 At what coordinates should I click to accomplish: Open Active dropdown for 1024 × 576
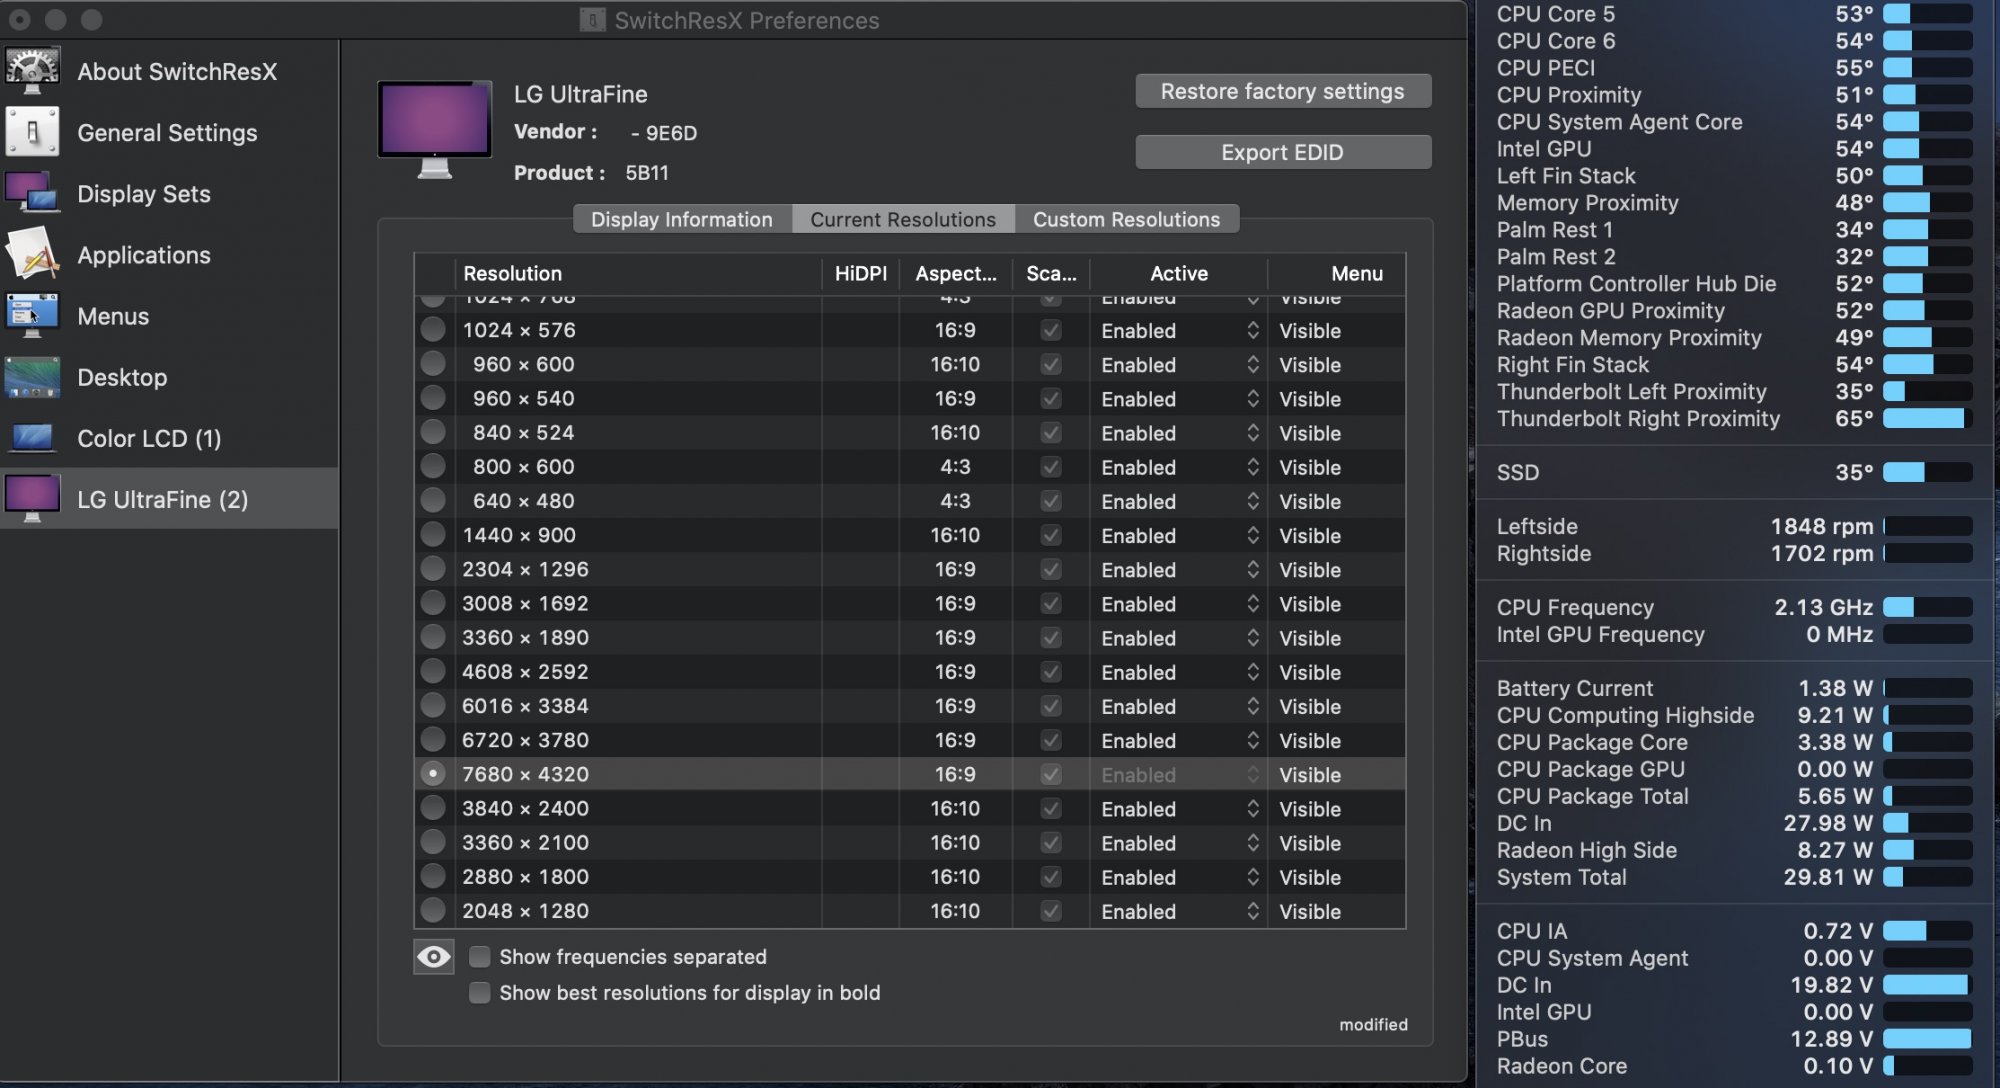(x=1179, y=330)
